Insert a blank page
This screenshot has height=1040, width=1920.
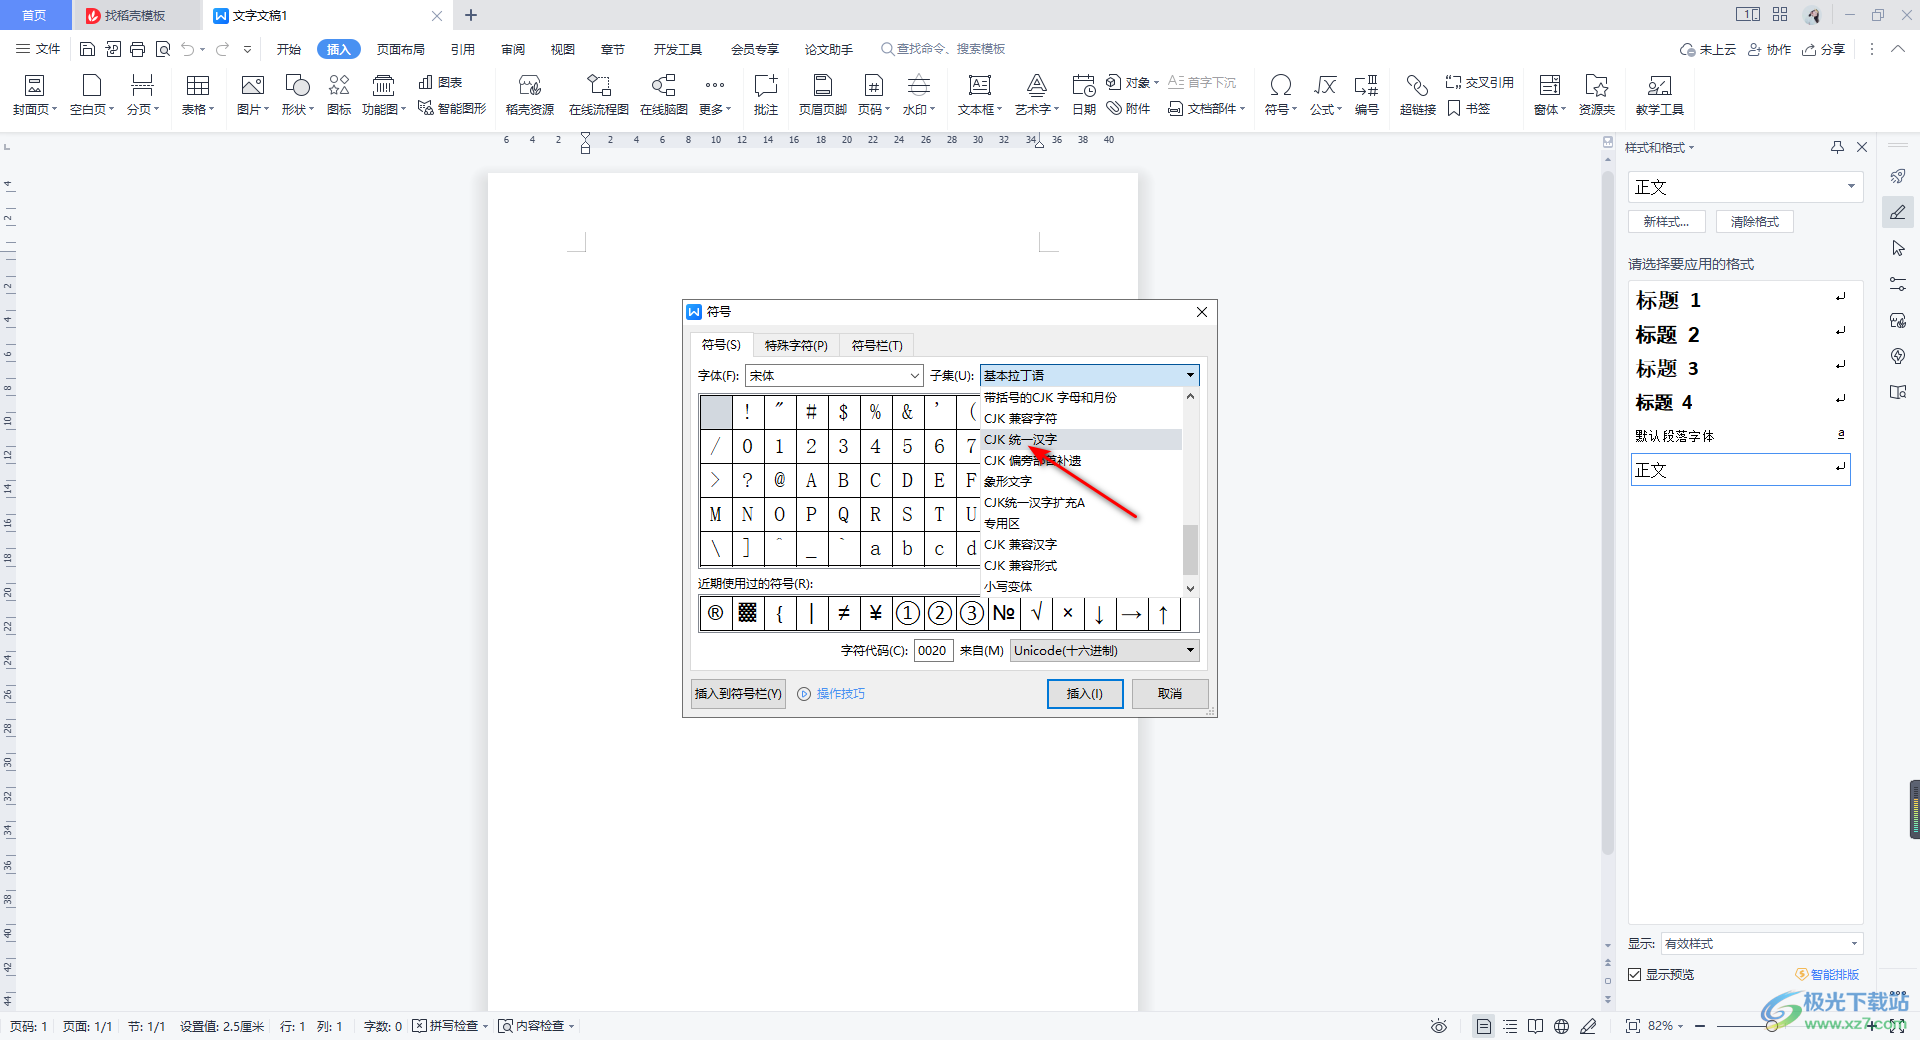click(x=92, y=95)
